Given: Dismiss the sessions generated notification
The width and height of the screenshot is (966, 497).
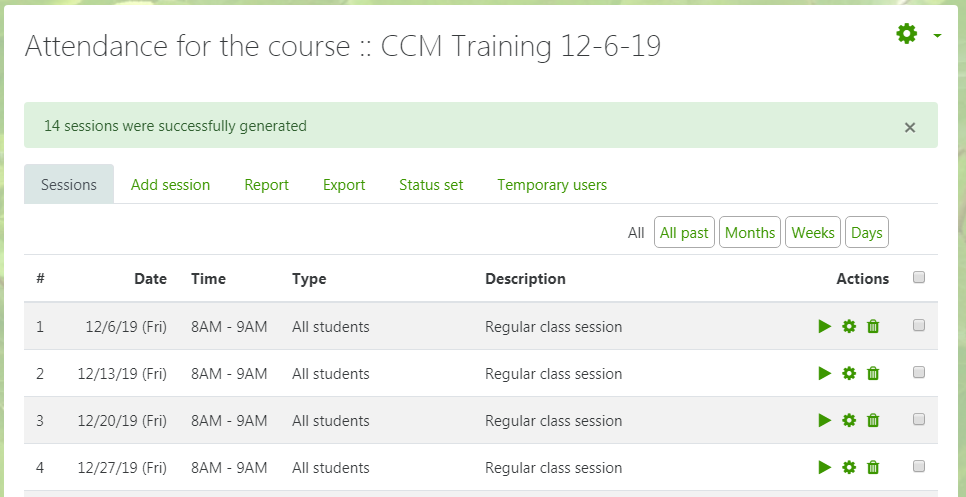Looking at the screenshot, I should [x=910, y=127].
